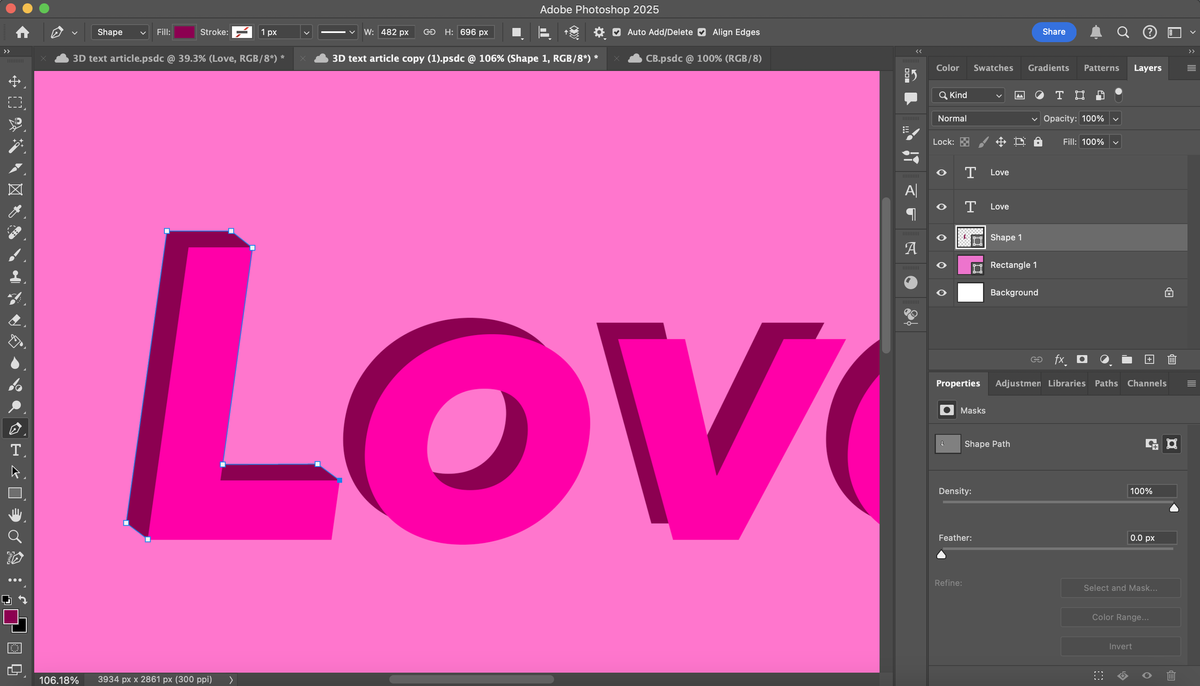Open the Opacity dropdown in Layers panel
This screenshot has width=1200, height=686.
coord(1115,118)
